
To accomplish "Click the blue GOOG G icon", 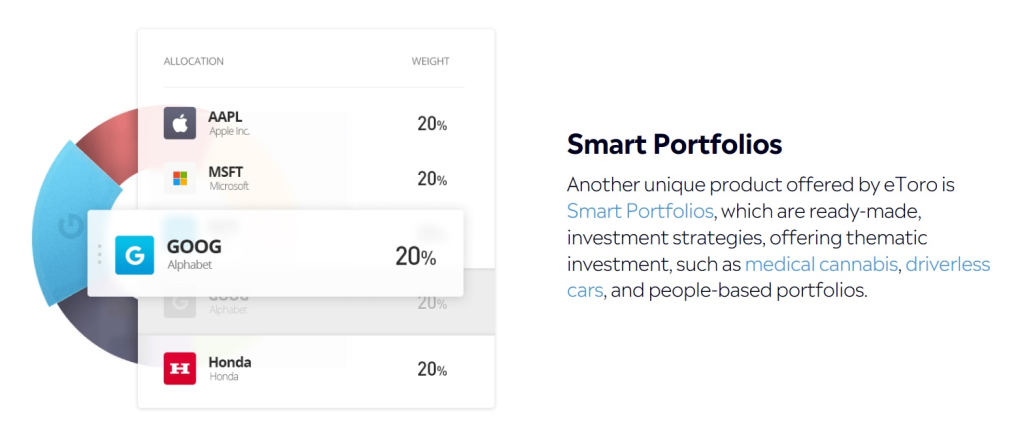I will coord(135,255).
